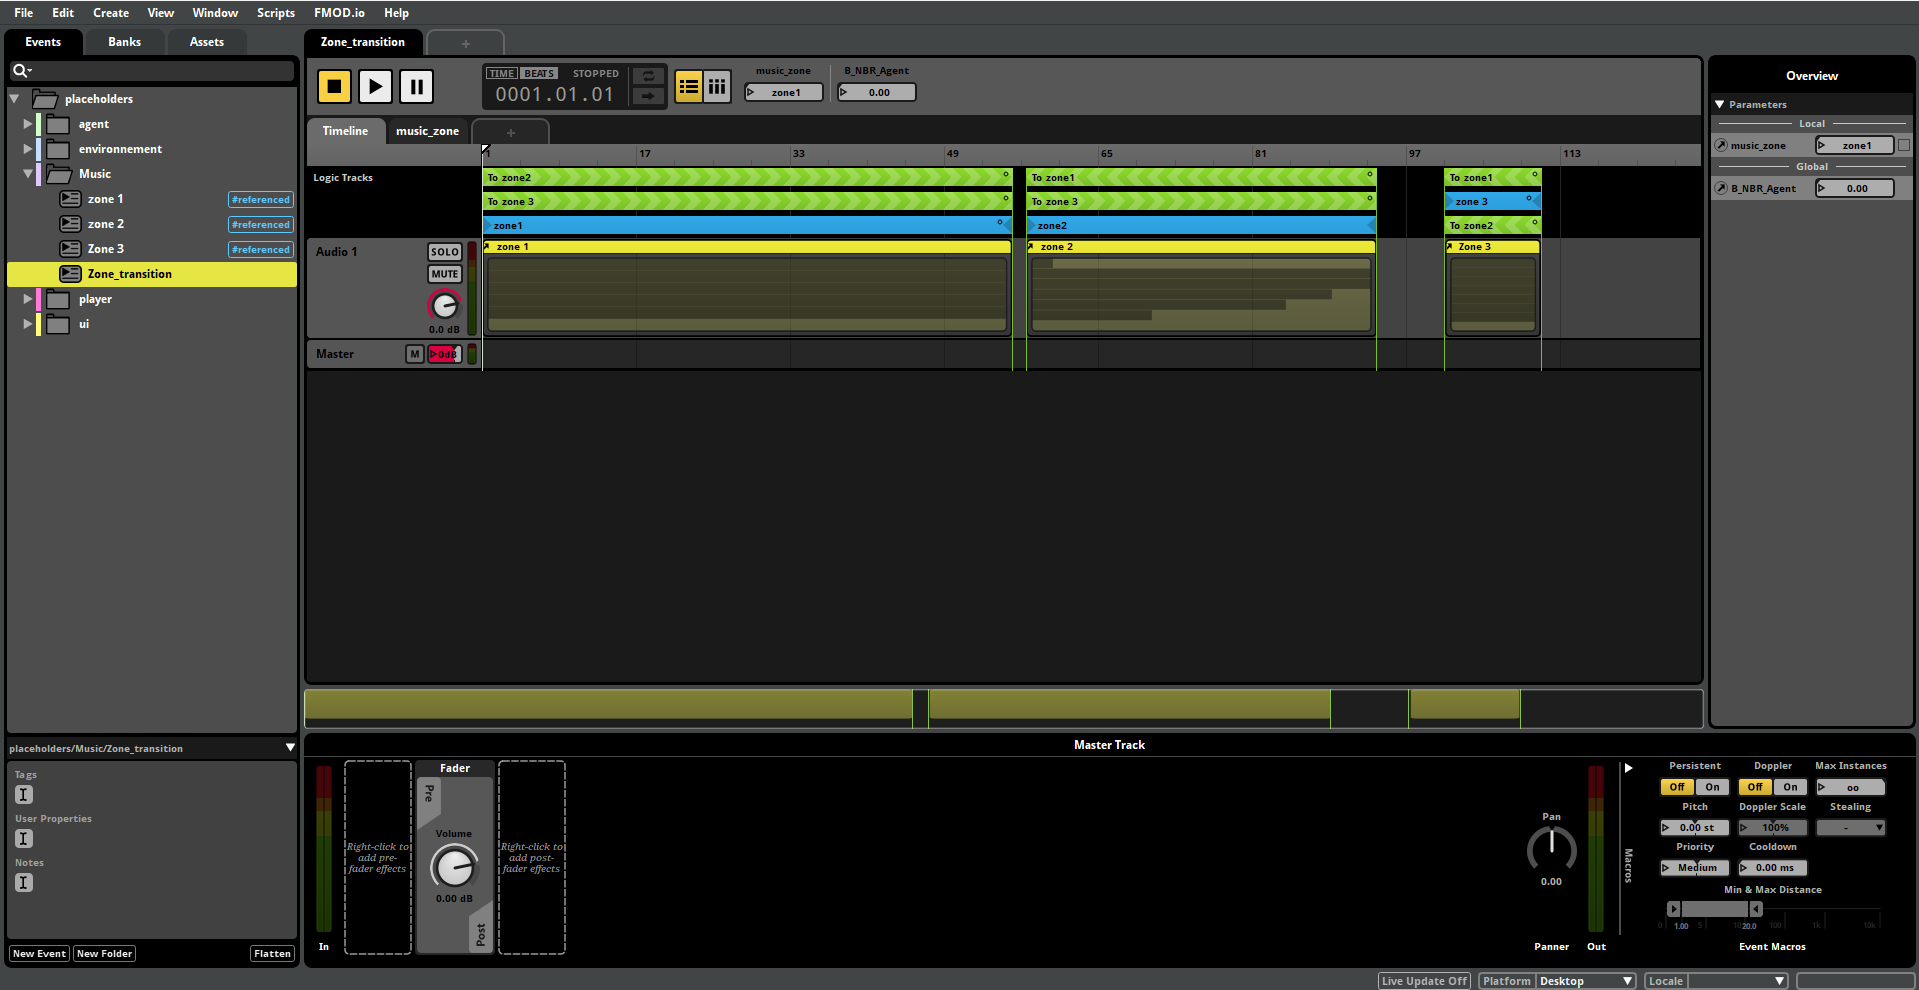This screenshot has width=1919, height=990.
Task: Expand the agent folder
Action: coord(28,124)
